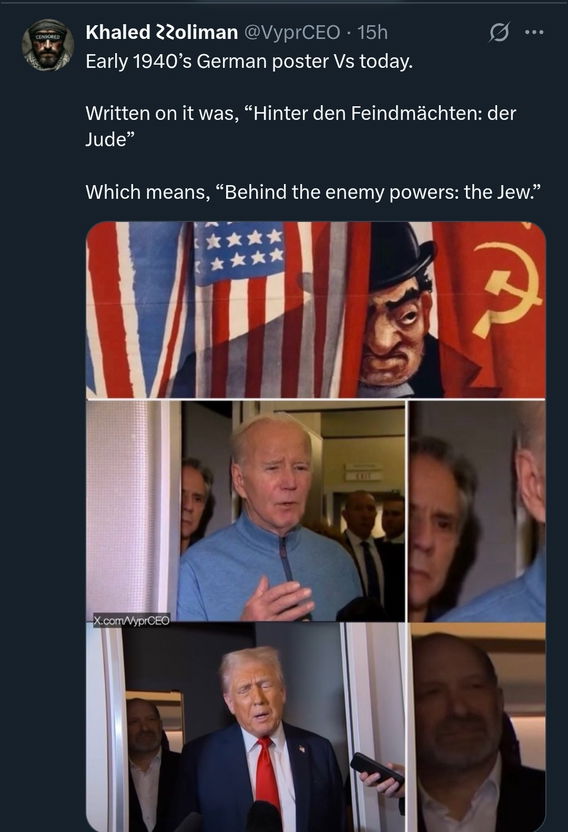
Task: Open photo of man in blue zip sweater
Action: (246, 511)
